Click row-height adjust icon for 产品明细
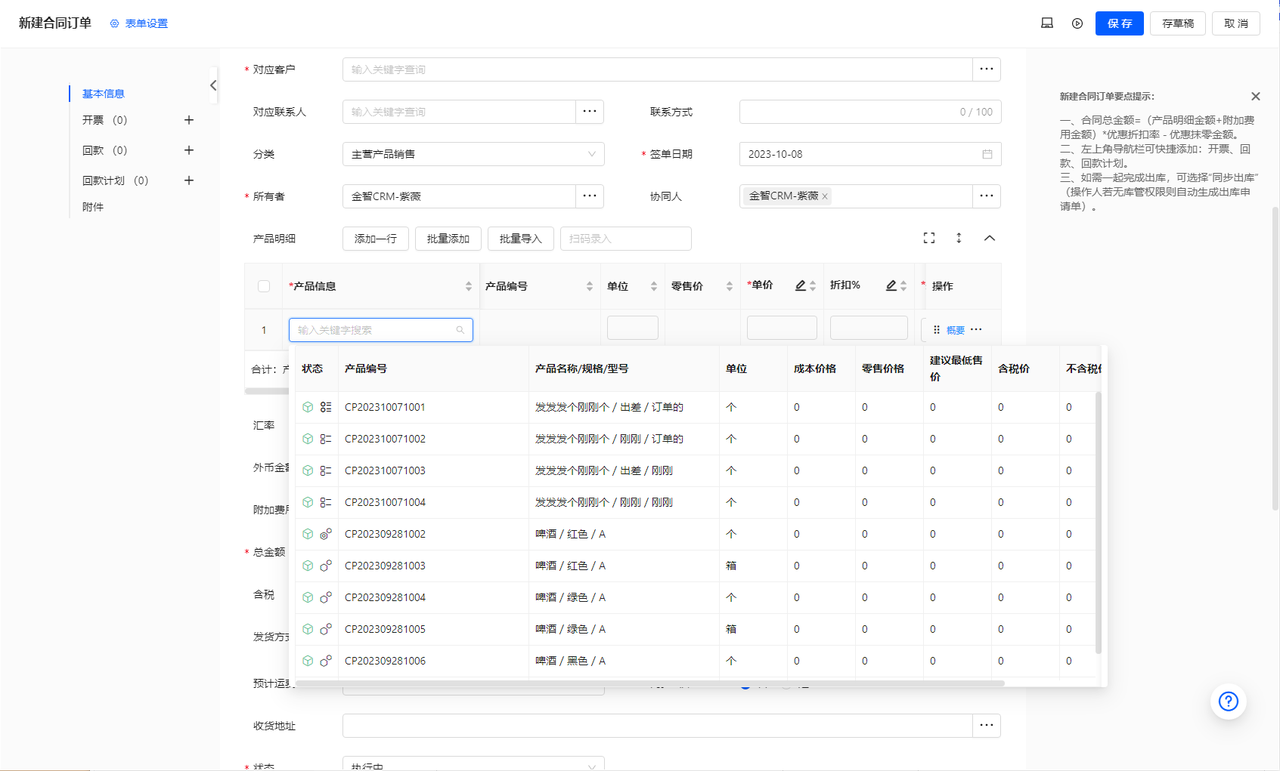 959,238
